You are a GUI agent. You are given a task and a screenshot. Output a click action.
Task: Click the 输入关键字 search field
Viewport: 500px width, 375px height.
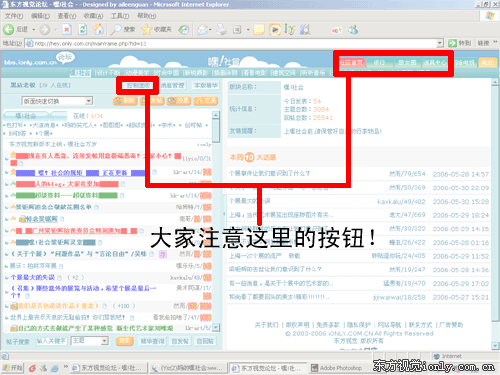pos(51,341)
